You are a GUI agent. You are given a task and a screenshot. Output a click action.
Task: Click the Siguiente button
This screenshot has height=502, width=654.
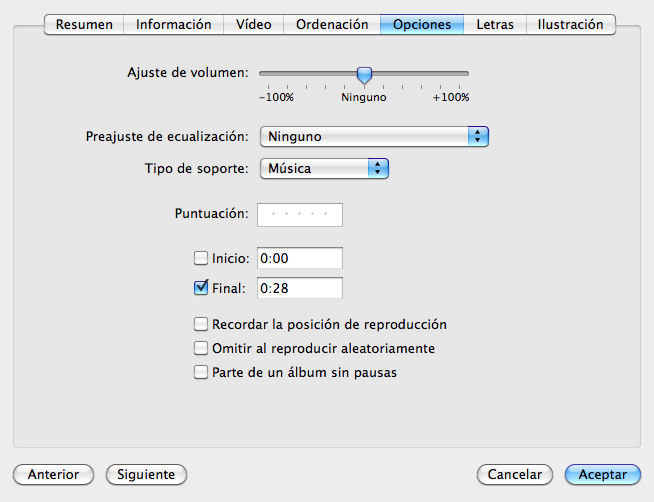(146, 474)
